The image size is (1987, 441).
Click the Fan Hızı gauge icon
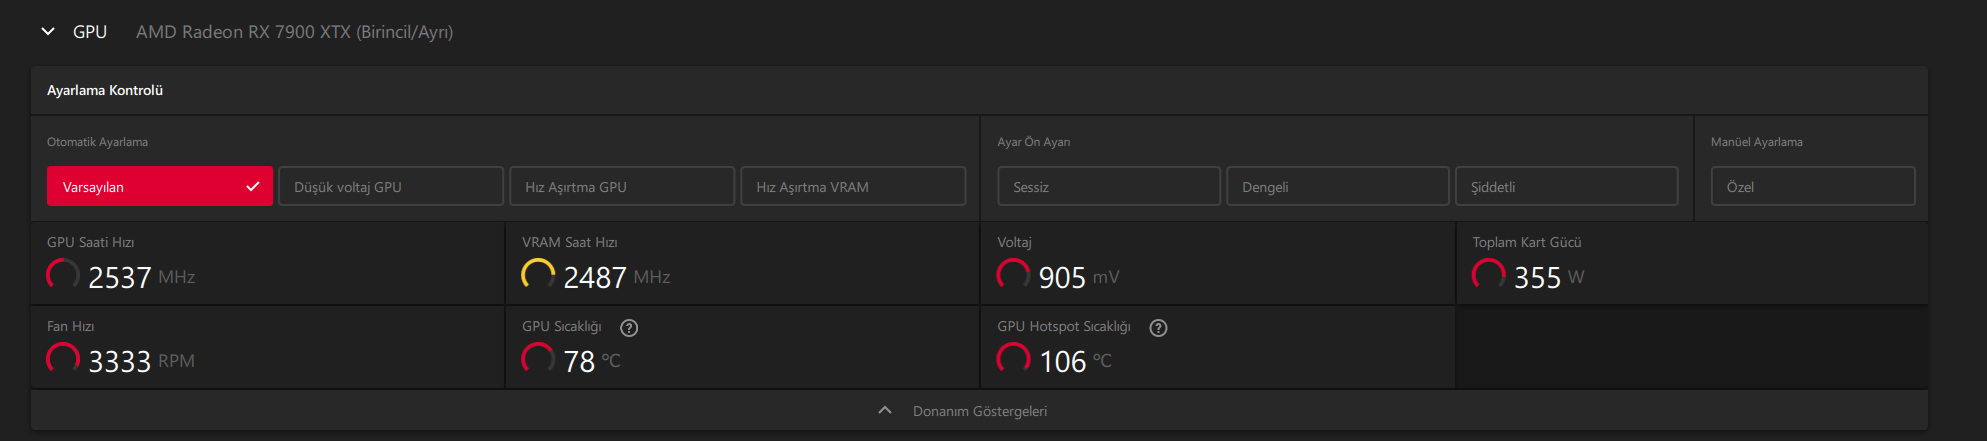[x=63, y=359]
